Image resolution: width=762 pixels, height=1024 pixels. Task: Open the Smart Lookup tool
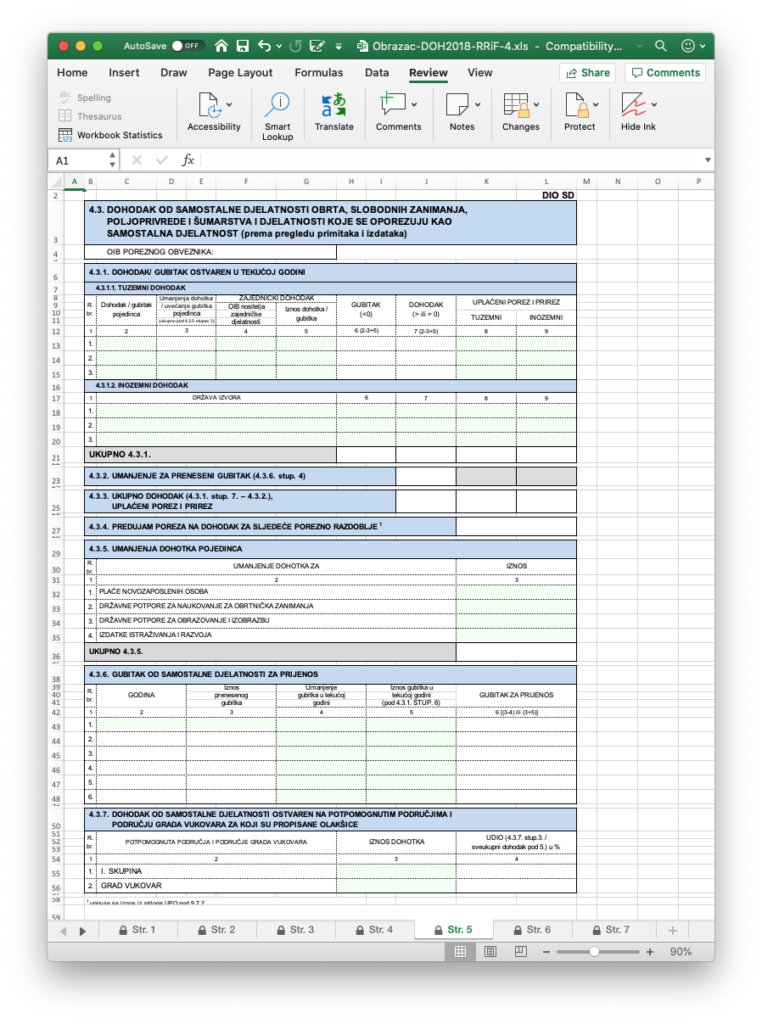click(277, 116)
